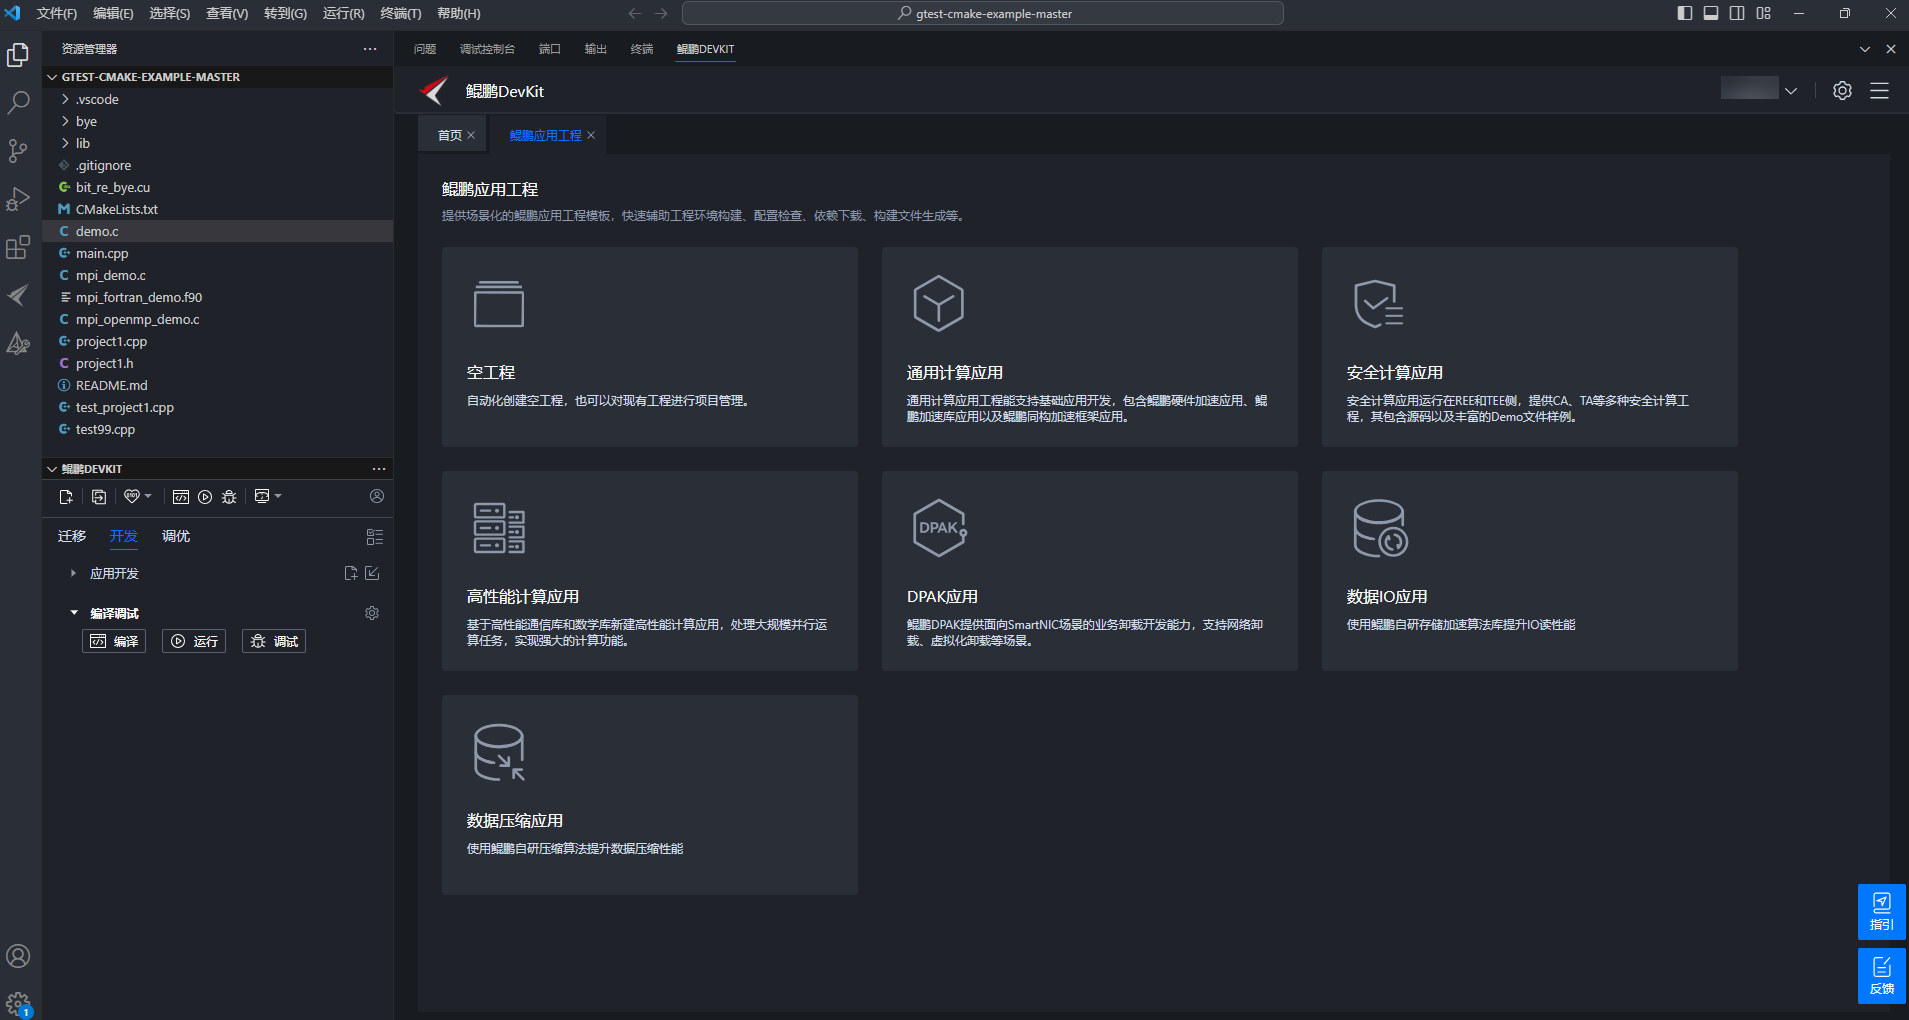The image size is (1909, 1020).
Task: Open the DPAK应用 template card
Action: [x=1090, y=571]
